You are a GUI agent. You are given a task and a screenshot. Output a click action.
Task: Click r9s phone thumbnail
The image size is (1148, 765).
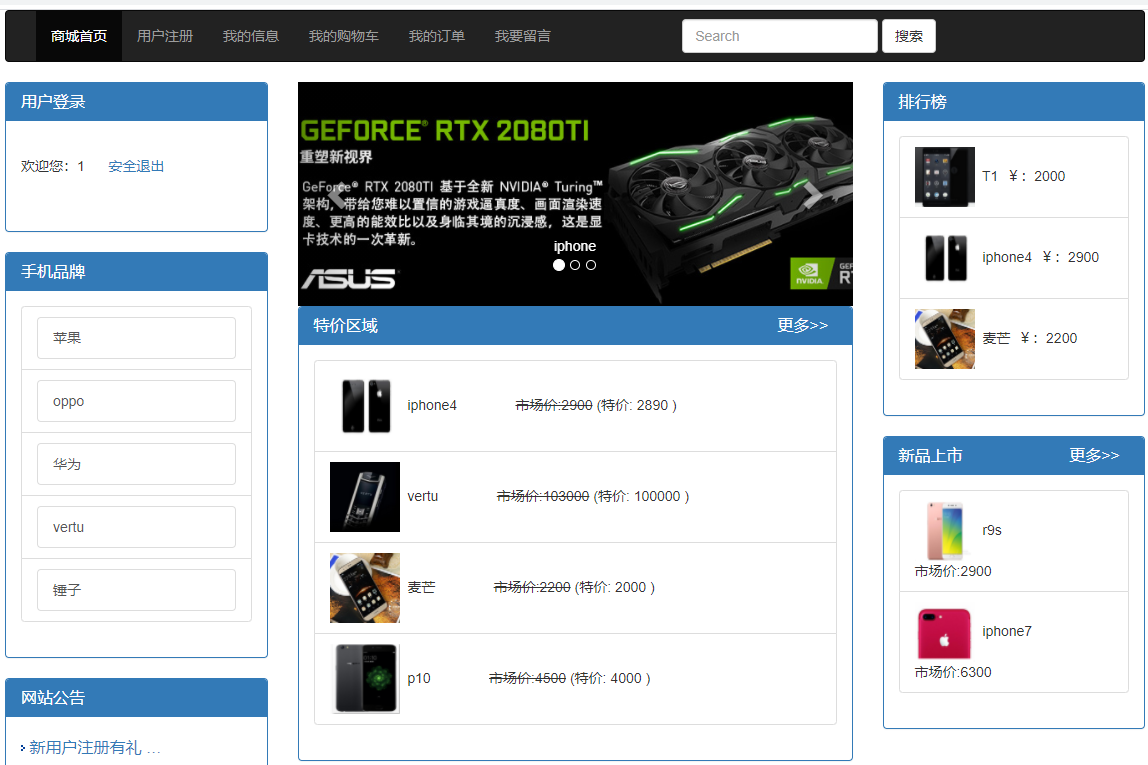pos(944,531)
